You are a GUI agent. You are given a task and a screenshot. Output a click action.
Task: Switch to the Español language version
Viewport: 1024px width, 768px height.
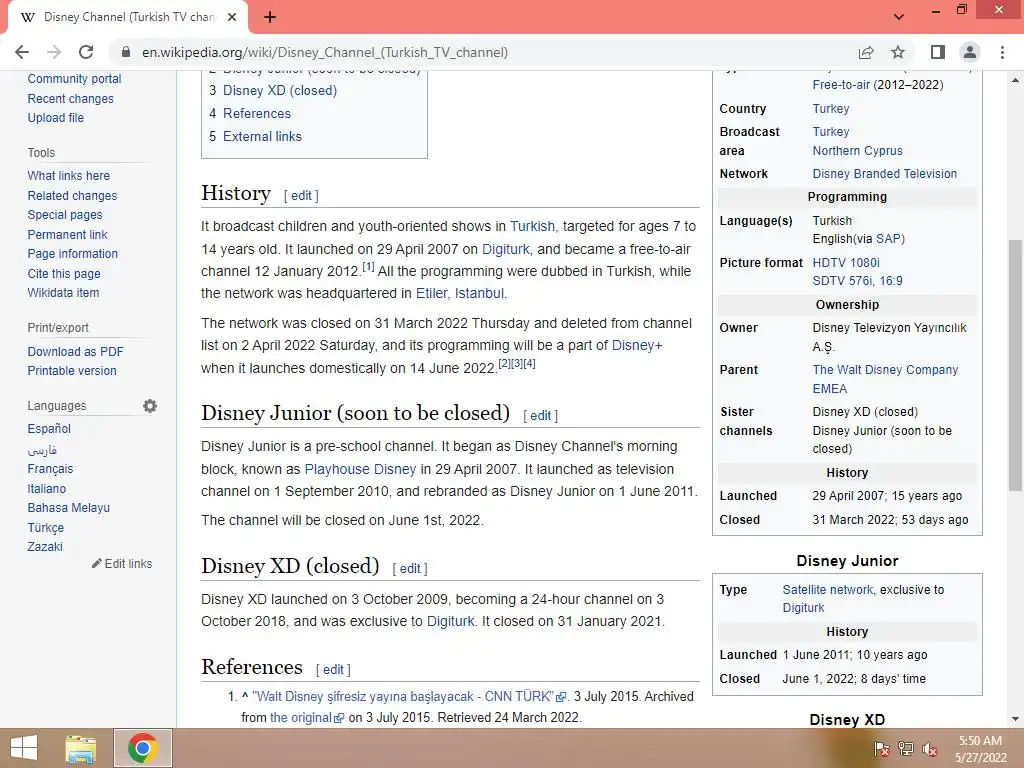[x=49, y=429]
